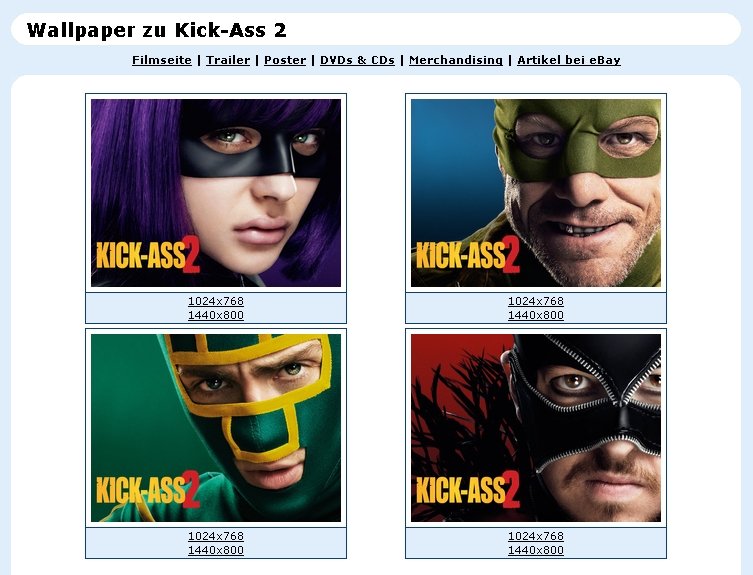Click the Artikel bei eBay link
Viewport: 753px width, 575px height.
569,60
